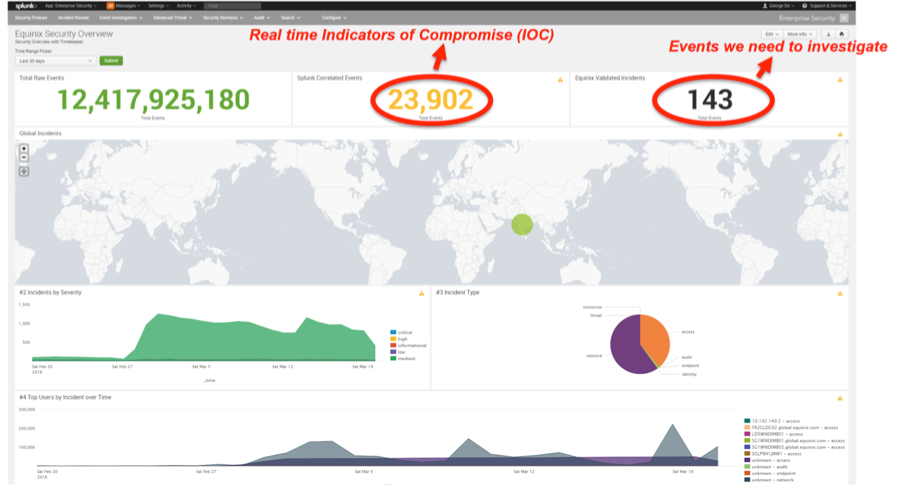Click the orange Messages count badge
This screenshot has width=900, height=485.
110,6
